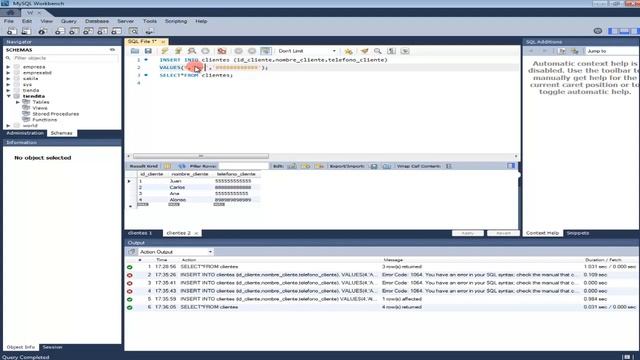The image size is (640, 360).
Task: Click the Revert button
Action: [503, 233]
